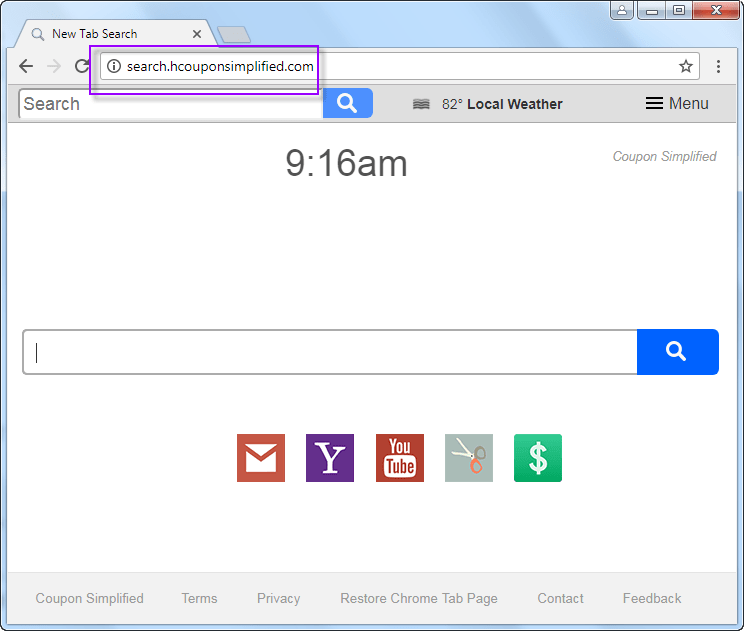The height and width of the screenshot is (631, 744).
Task: Submit the main page search button
Action: tap(678, 352)
